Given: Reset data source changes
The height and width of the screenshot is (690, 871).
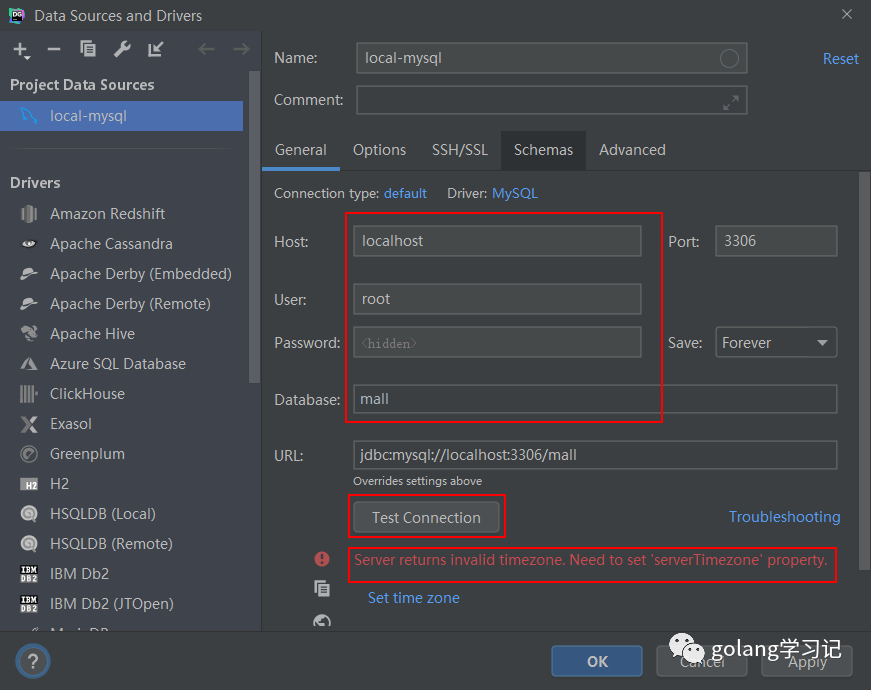Looking at the screenshot, I should [x=840, y=59].
